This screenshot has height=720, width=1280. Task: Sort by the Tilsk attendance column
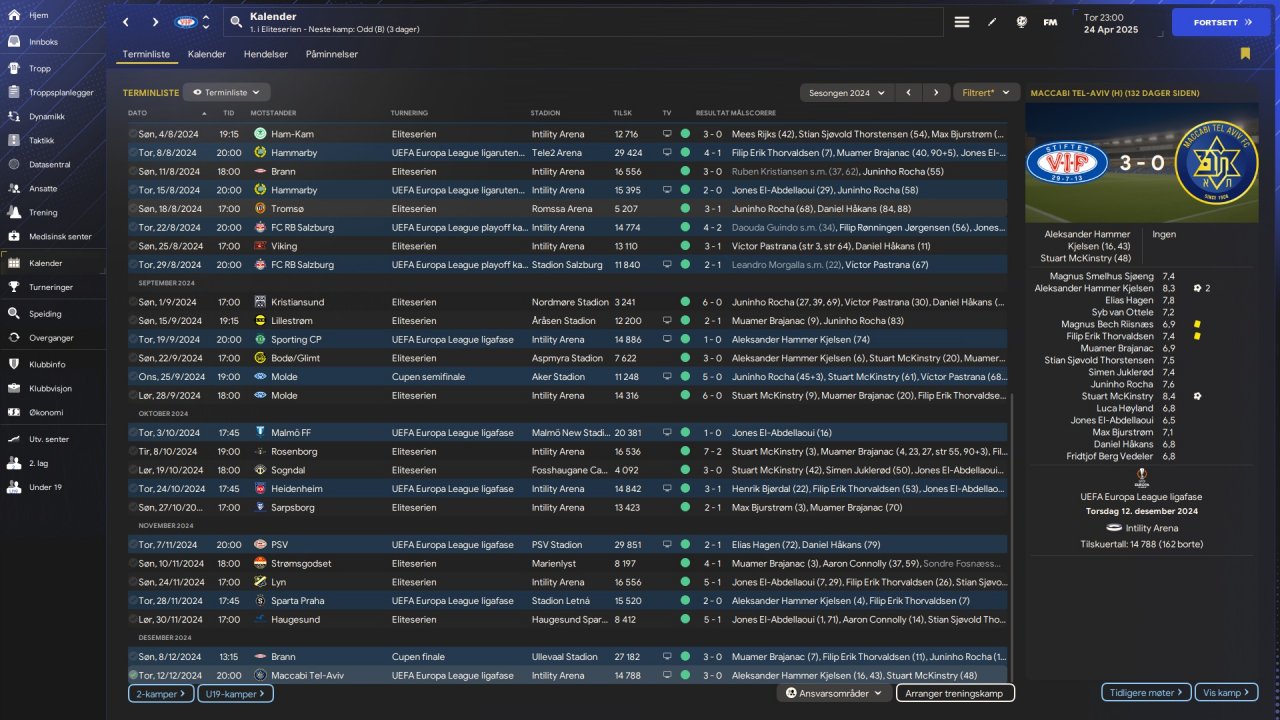click(x=622, y=113)
